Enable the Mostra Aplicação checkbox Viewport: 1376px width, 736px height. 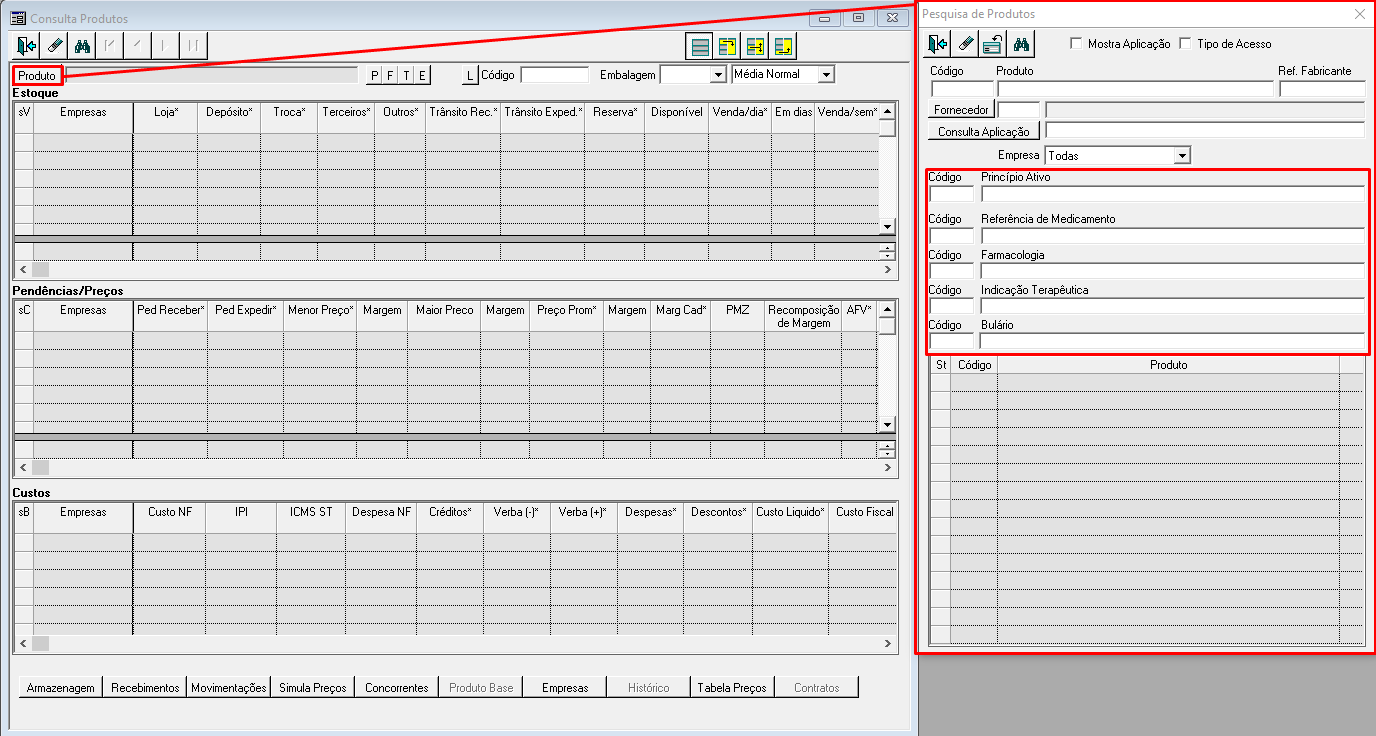(1076, 44)
